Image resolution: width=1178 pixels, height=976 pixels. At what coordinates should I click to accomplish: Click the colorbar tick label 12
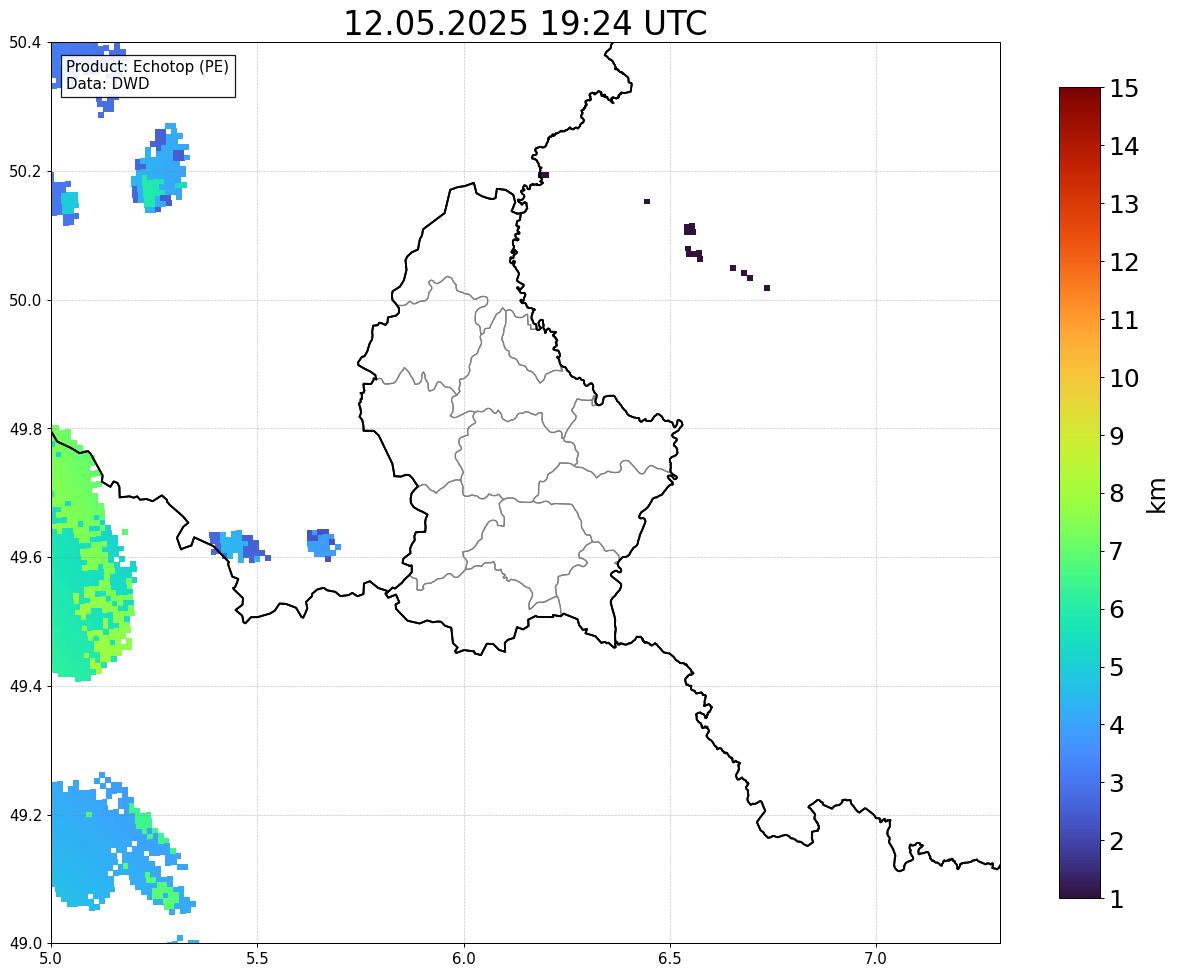[1124, 262]
